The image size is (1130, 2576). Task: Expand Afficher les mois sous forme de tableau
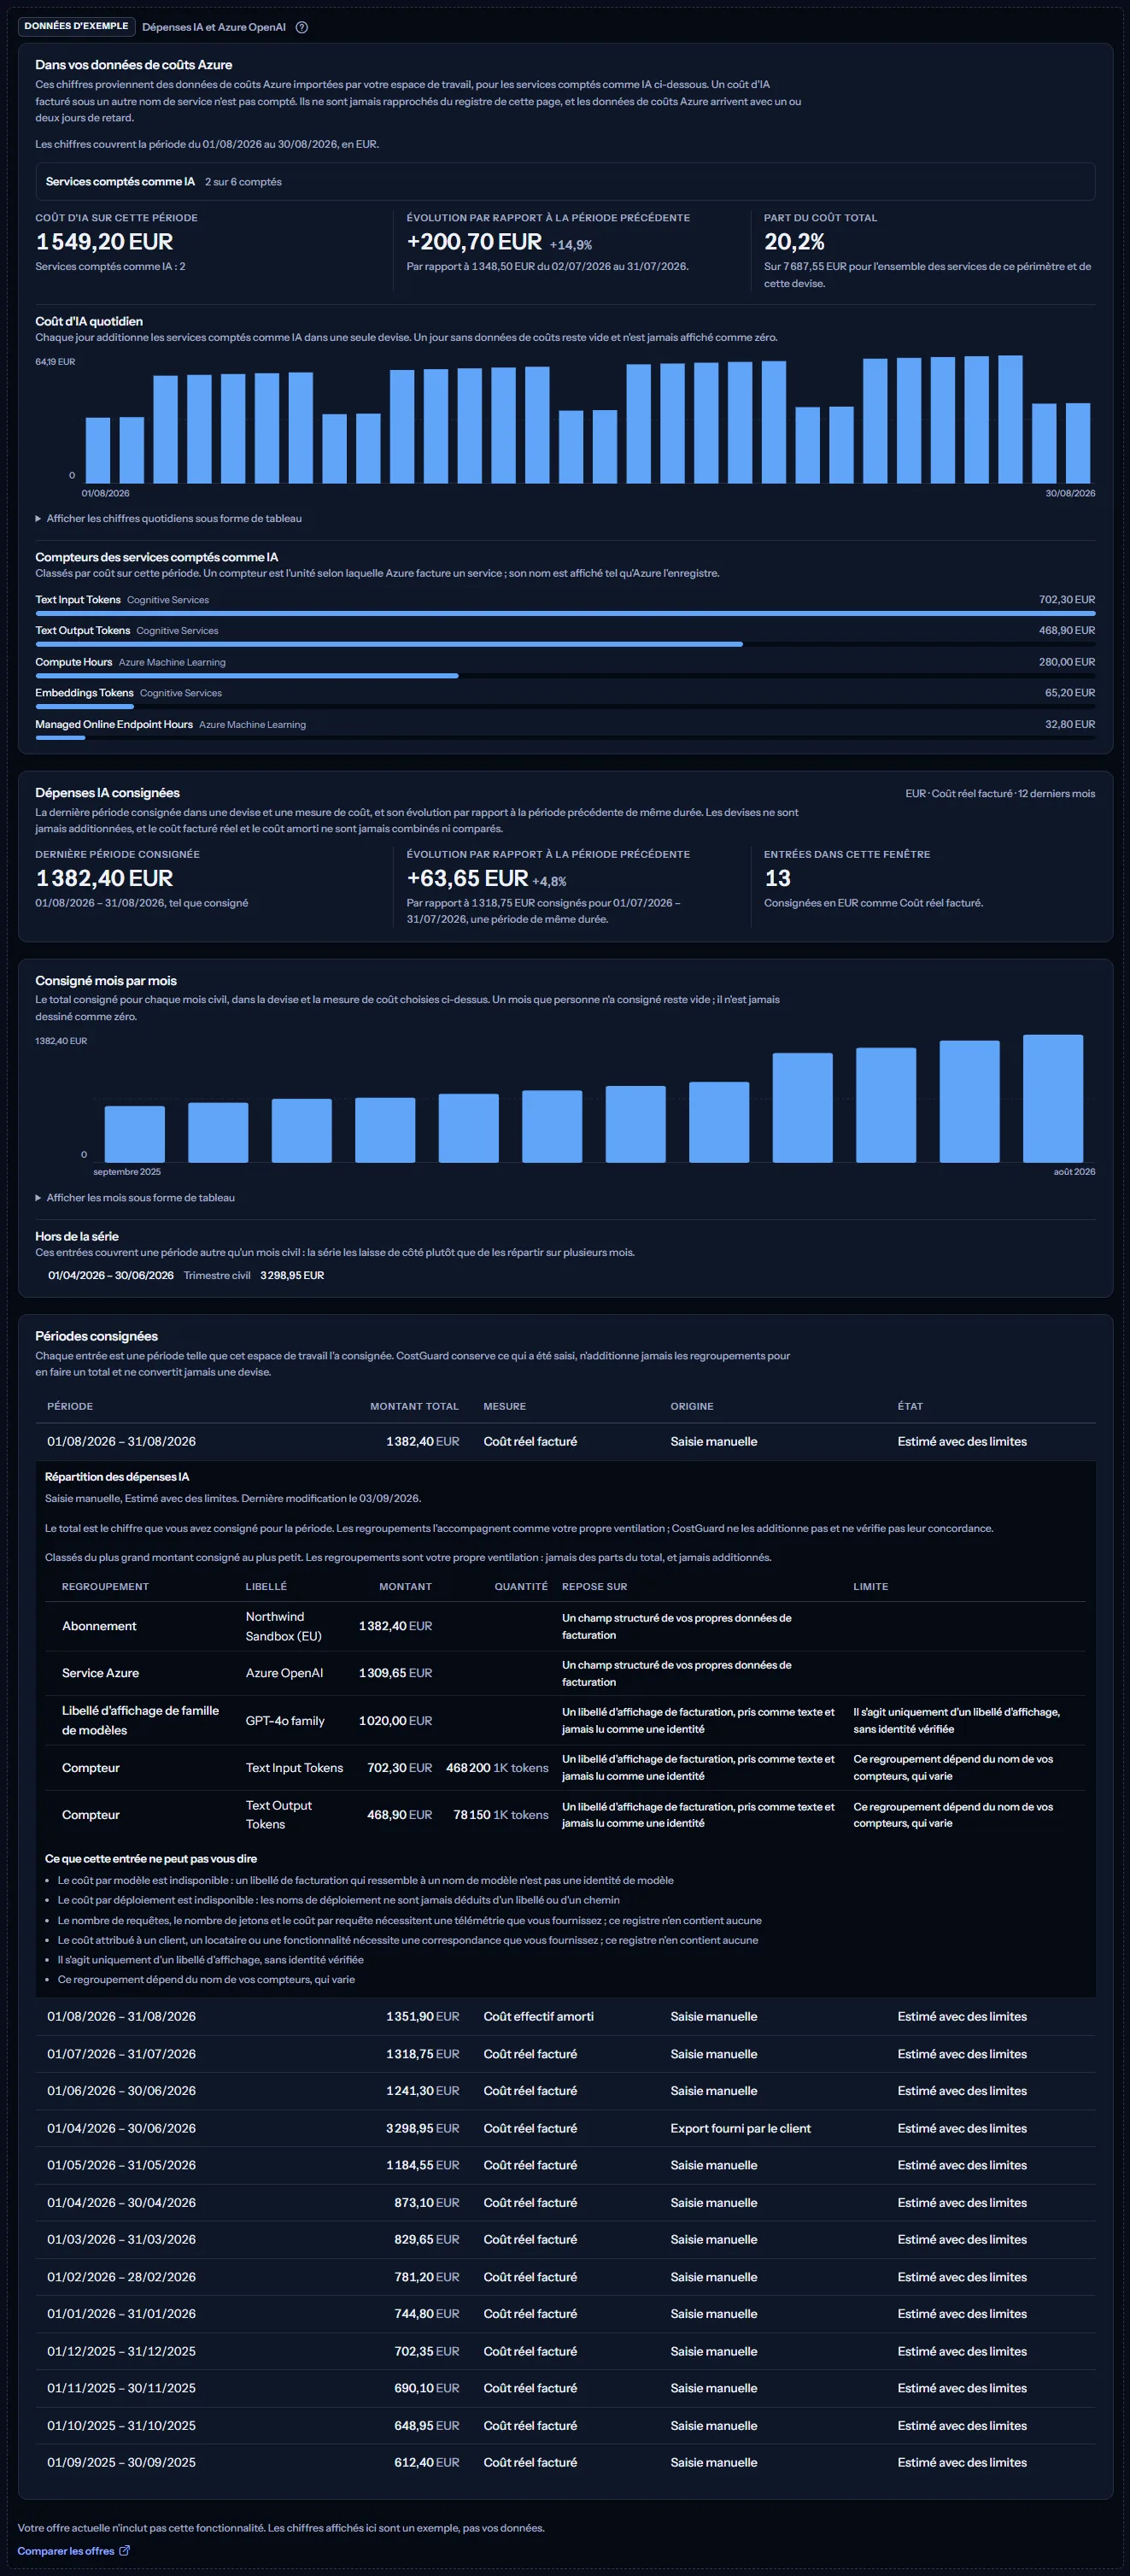pyautogui.click(x=135, y=1197)
